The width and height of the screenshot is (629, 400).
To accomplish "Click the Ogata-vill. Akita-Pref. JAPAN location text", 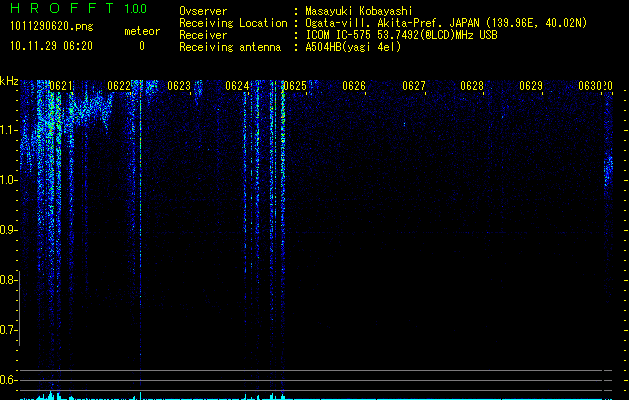I will click(x=446, y=23).
